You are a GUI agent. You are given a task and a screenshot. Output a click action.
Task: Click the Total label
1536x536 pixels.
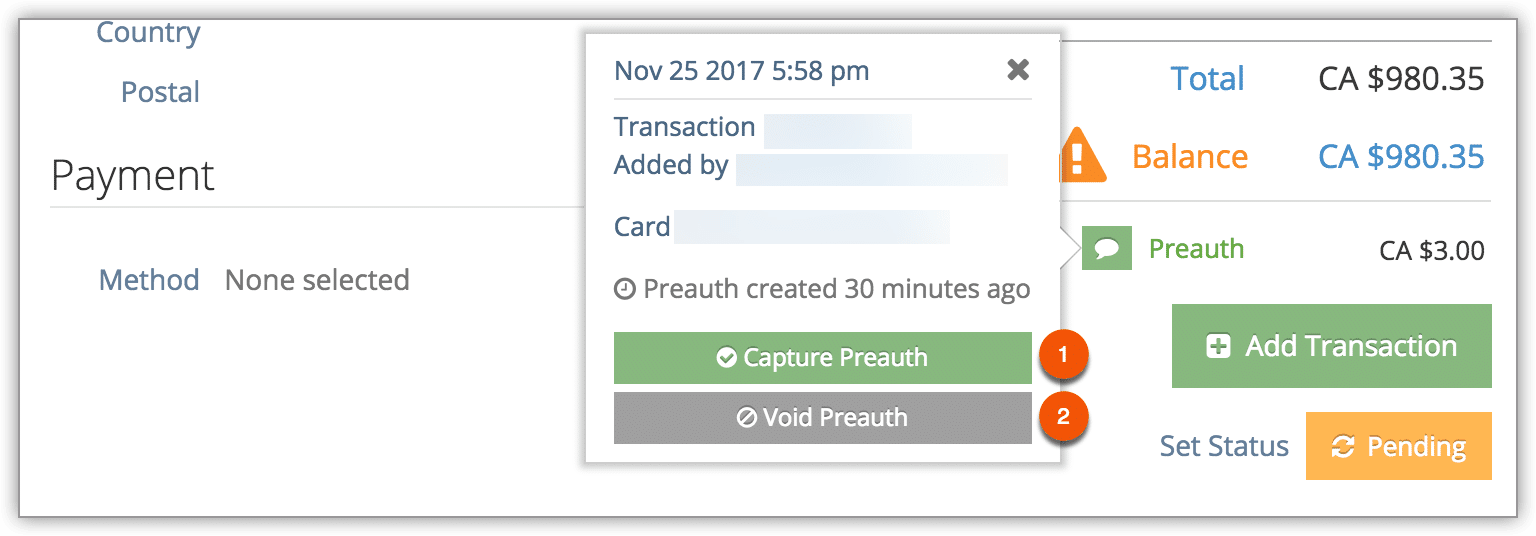(1208, 78)
